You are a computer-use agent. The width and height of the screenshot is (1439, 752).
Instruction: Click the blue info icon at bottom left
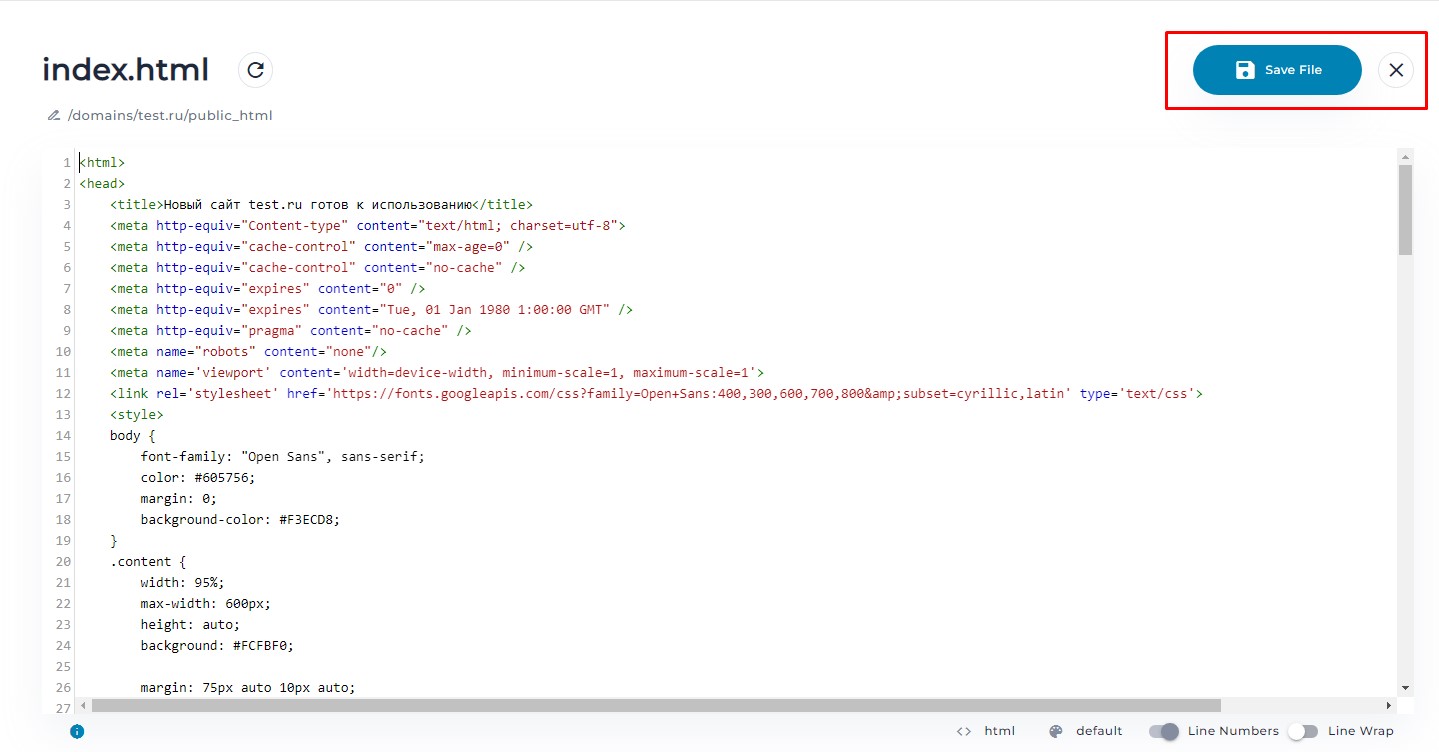point(77,731)
